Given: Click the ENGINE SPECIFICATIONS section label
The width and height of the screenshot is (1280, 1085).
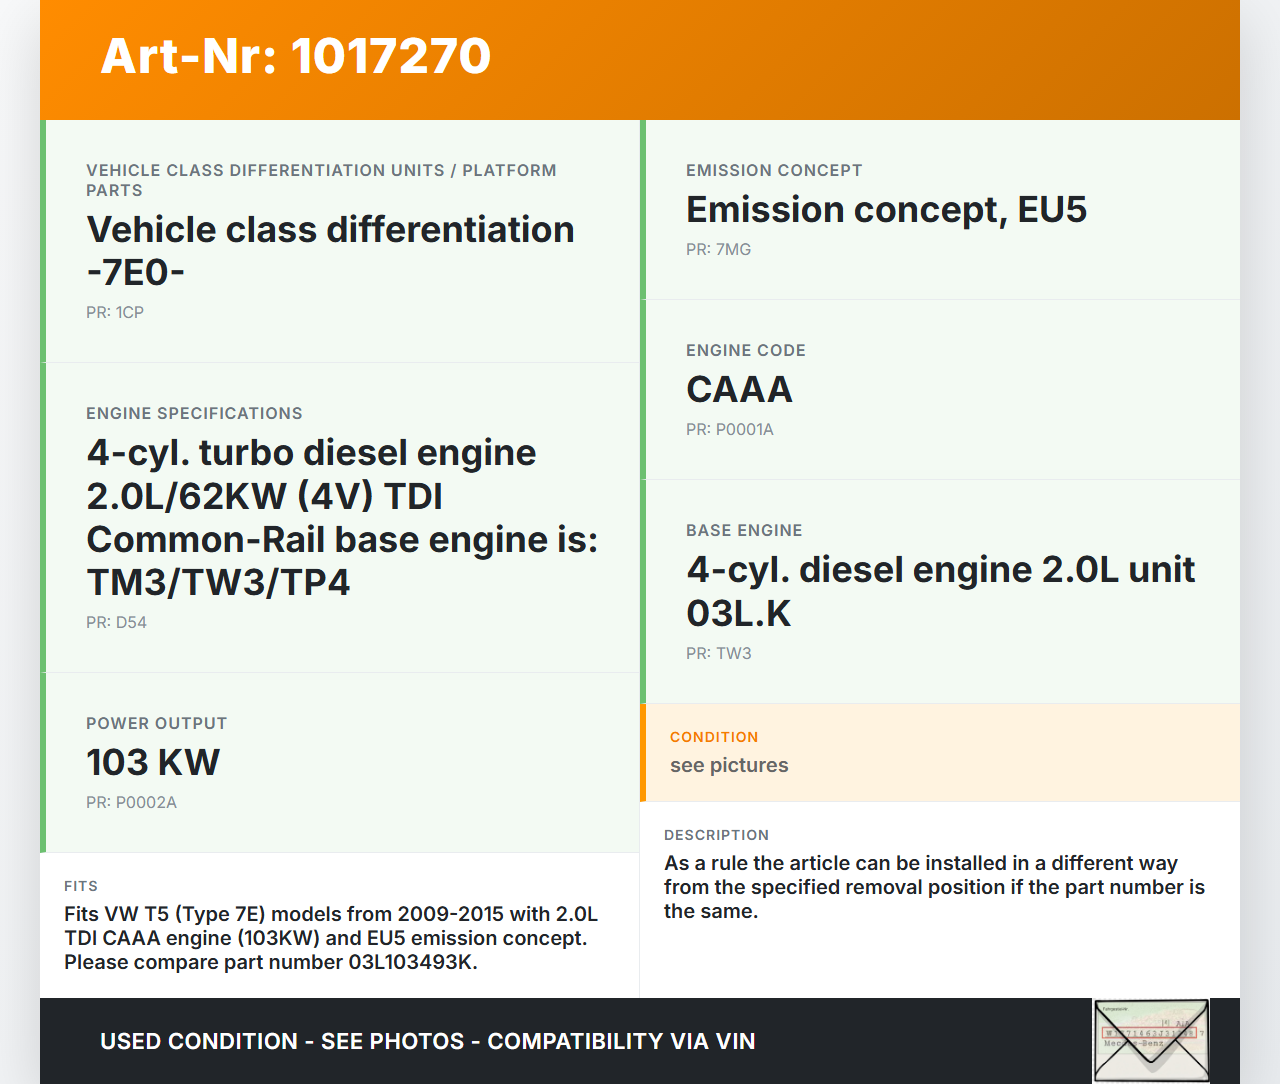Looking at the screenshot, I should pos(194,414).
